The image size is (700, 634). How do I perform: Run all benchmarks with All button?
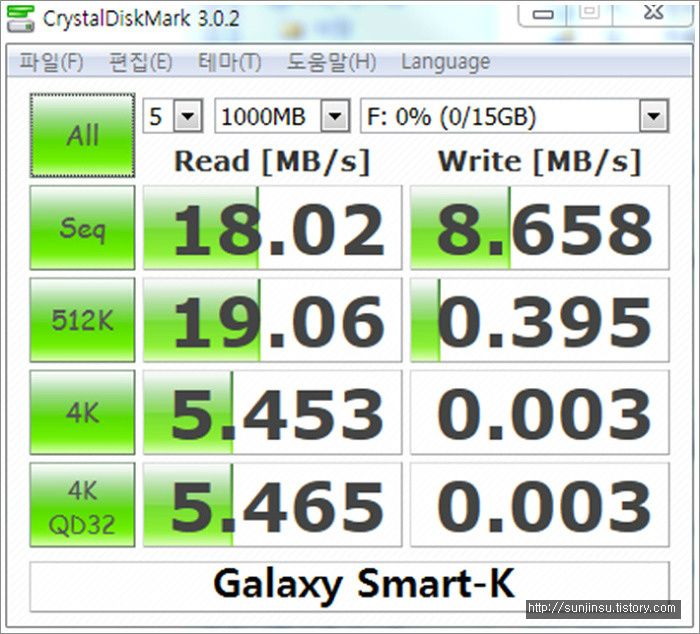tap(83, 135)
